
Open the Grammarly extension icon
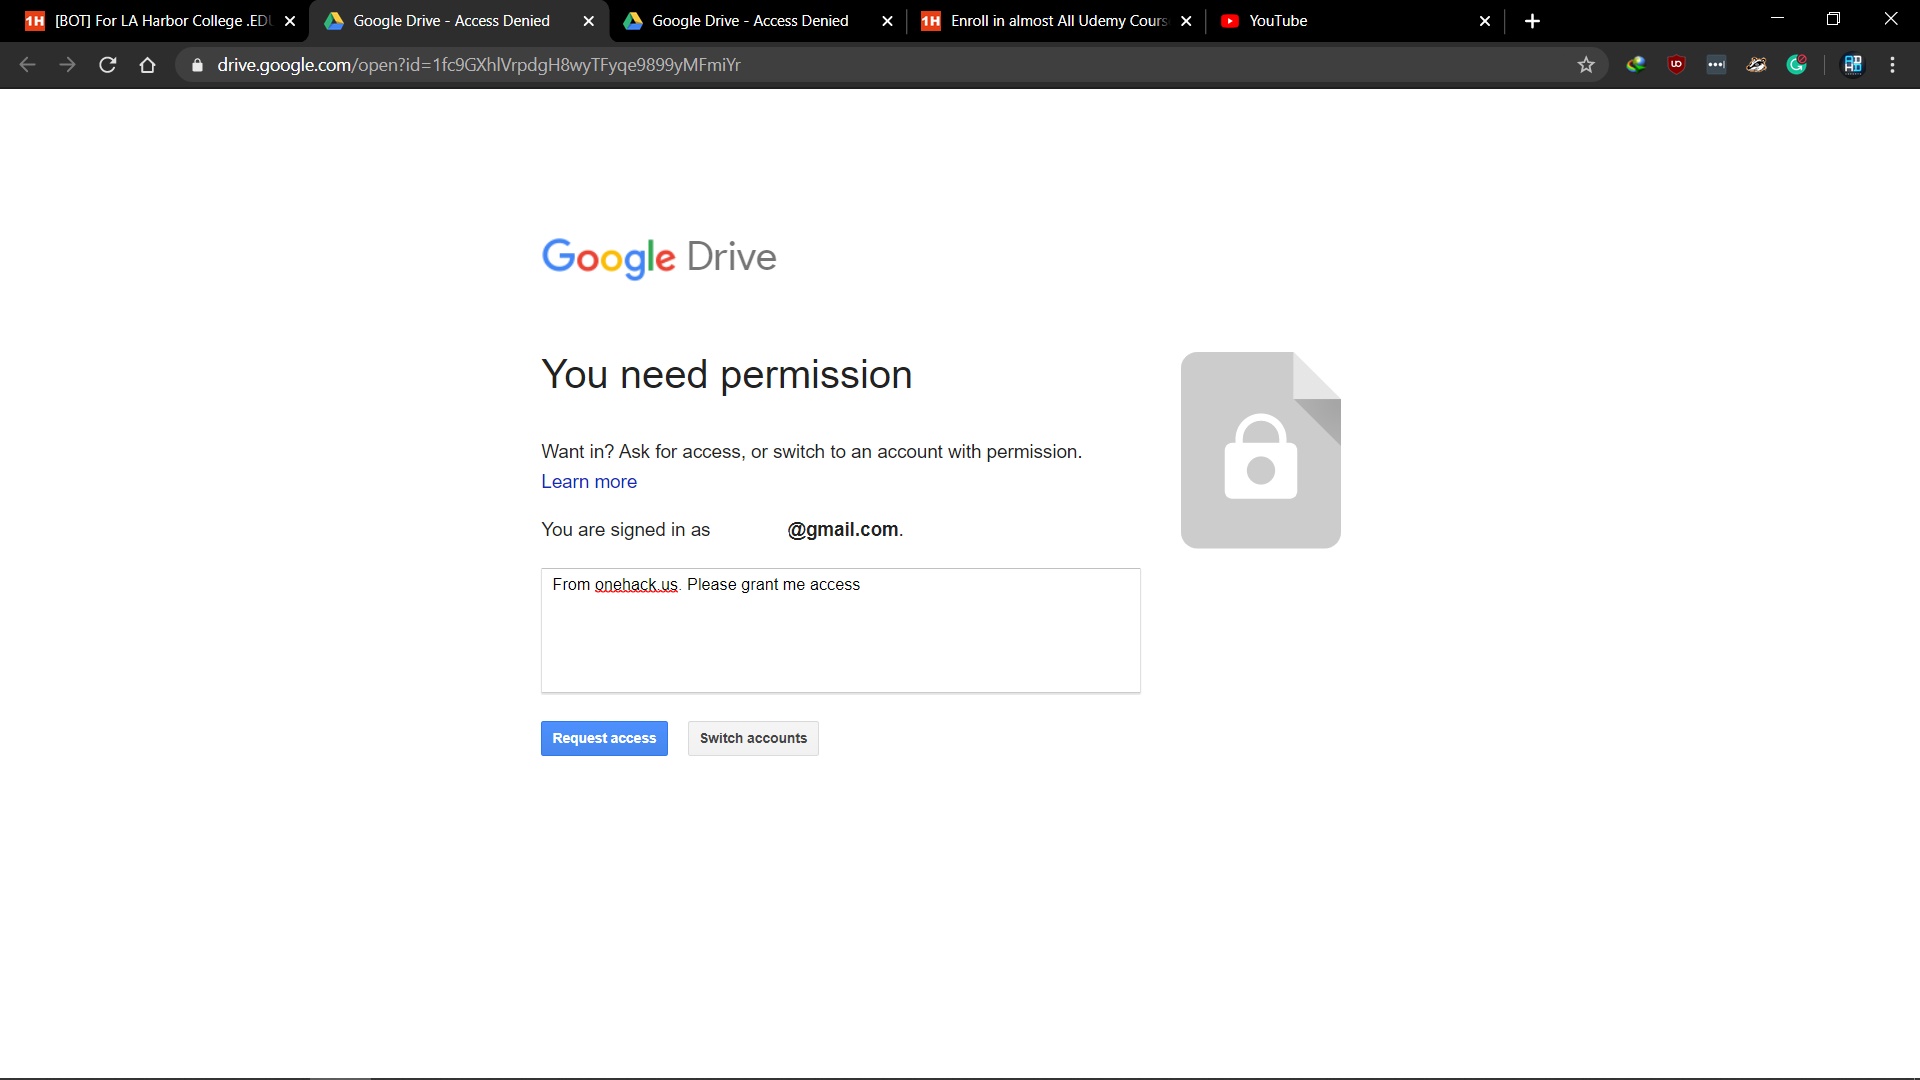tap(1797, 65)
